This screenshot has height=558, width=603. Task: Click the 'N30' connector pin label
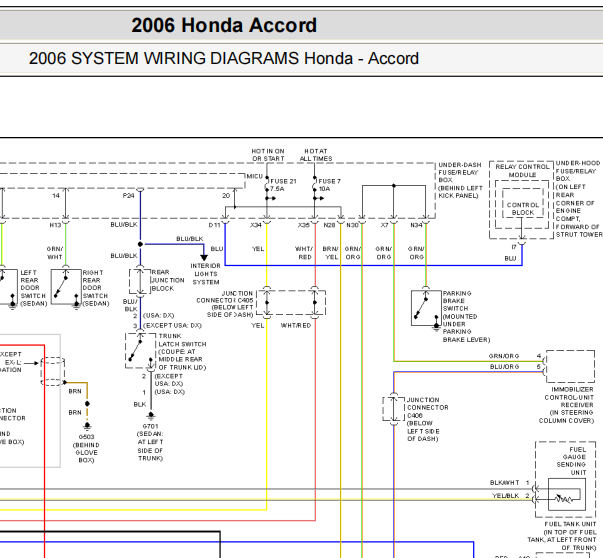(352, 225)
